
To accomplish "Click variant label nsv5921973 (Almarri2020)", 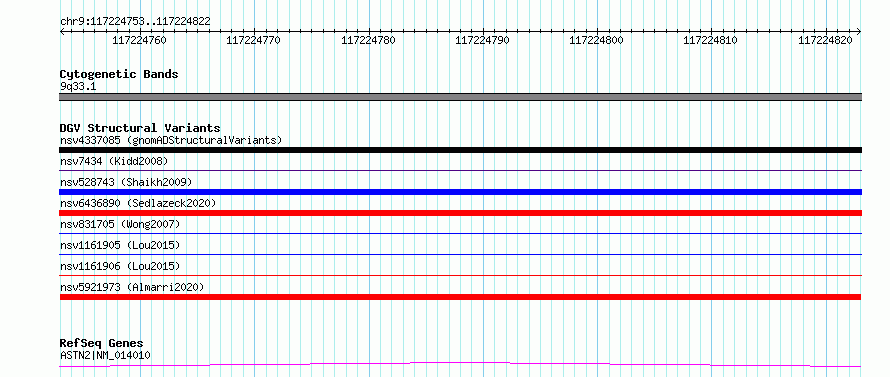I will [x=132, y=287].
